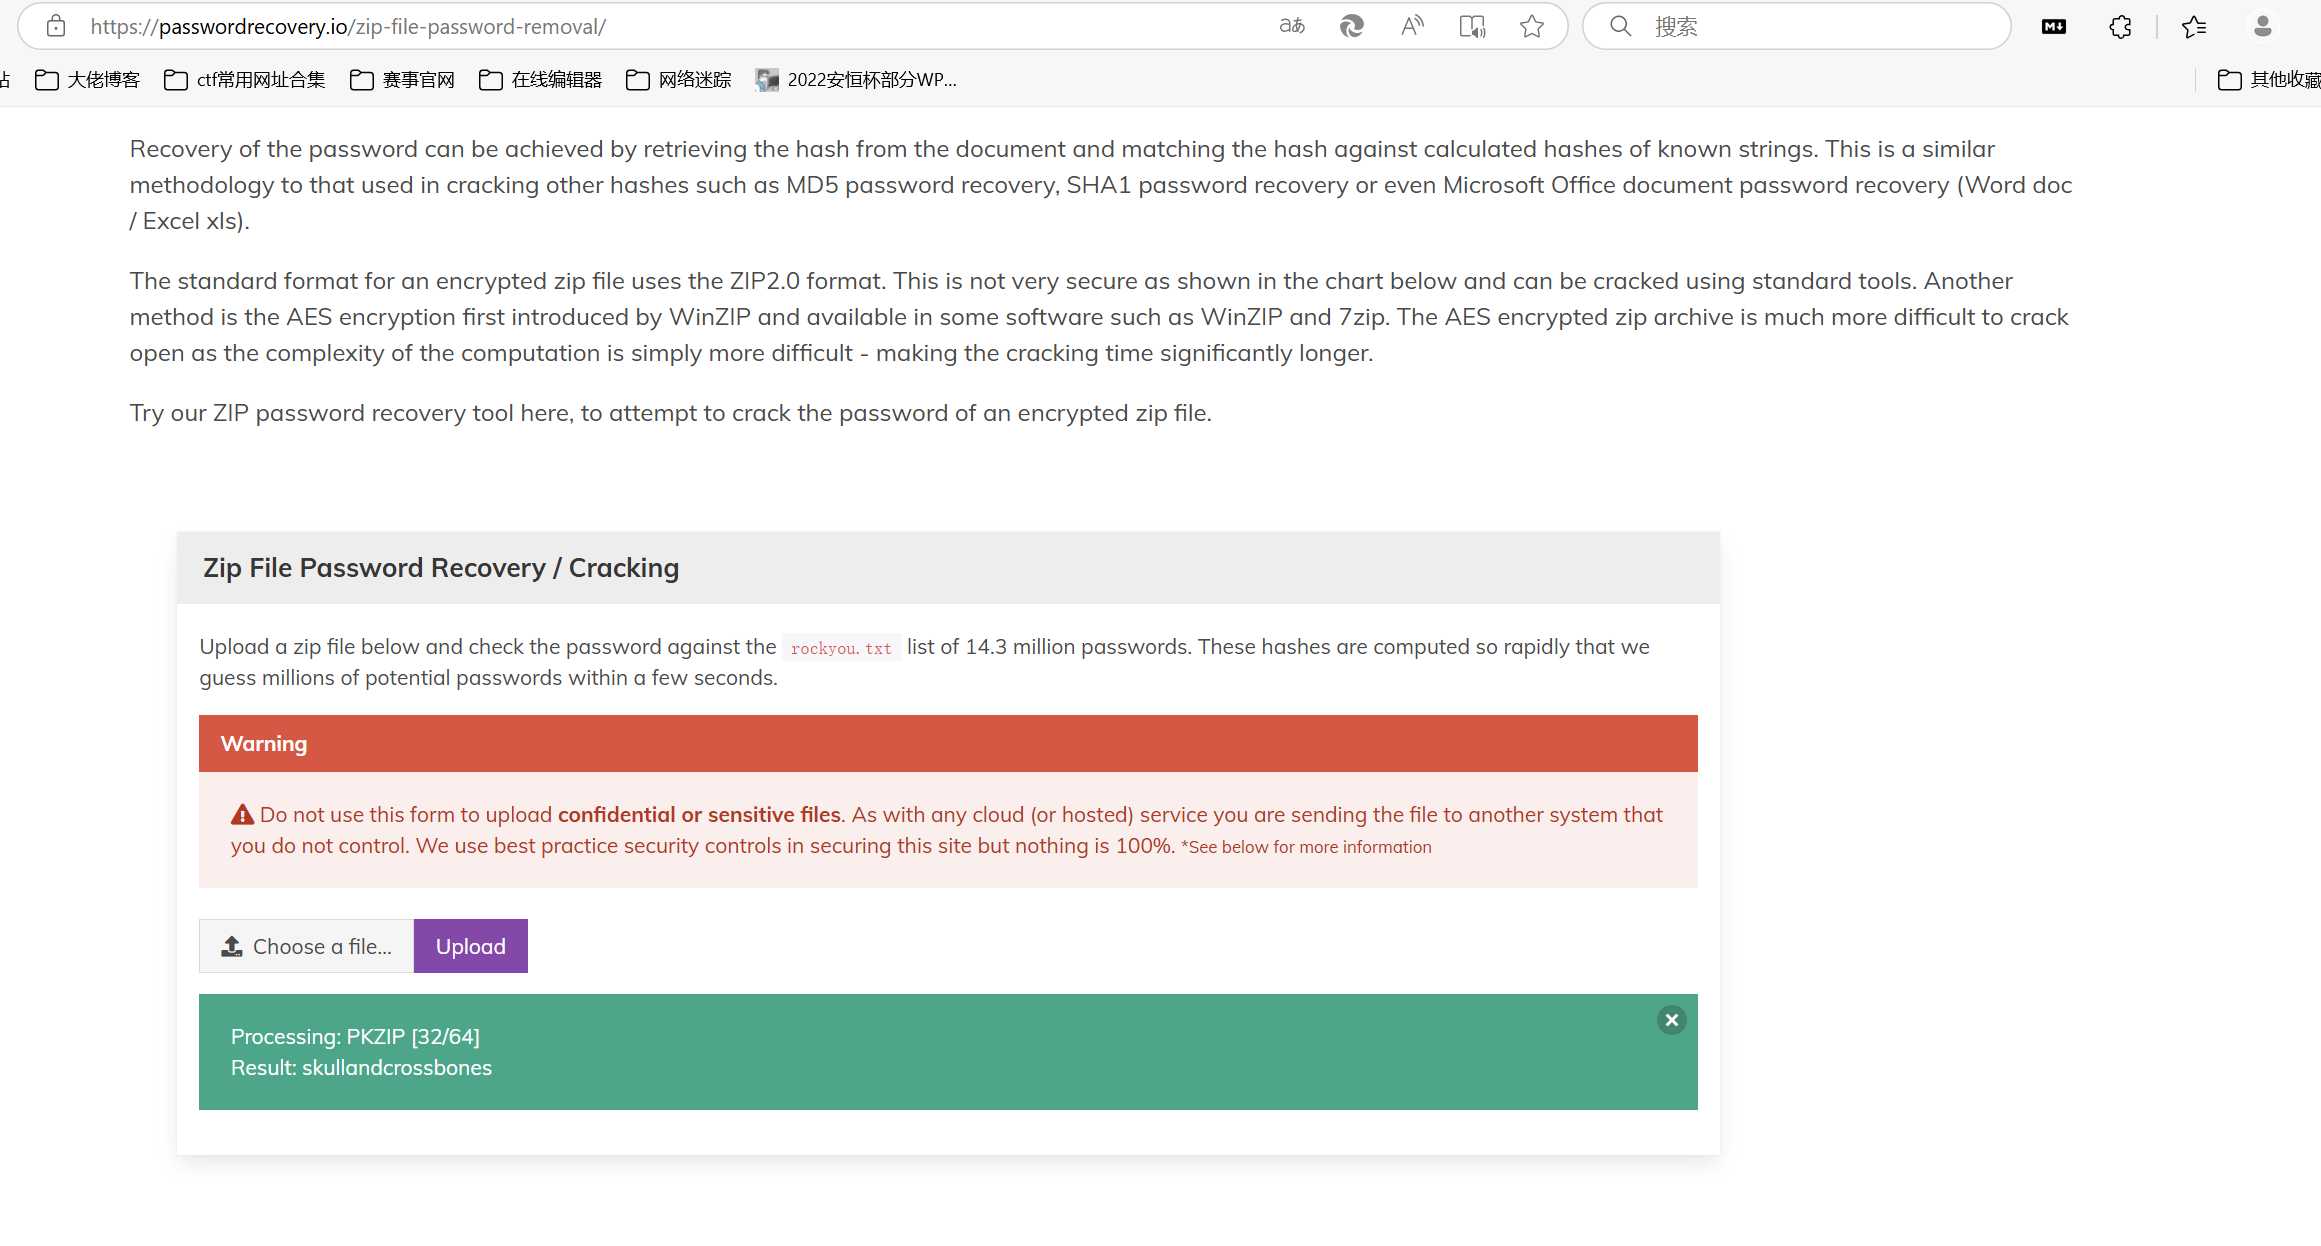Open the extensions puzzle icon
The width and height of the screenshot is (2321, 1246).
[x=2120, y=27]
